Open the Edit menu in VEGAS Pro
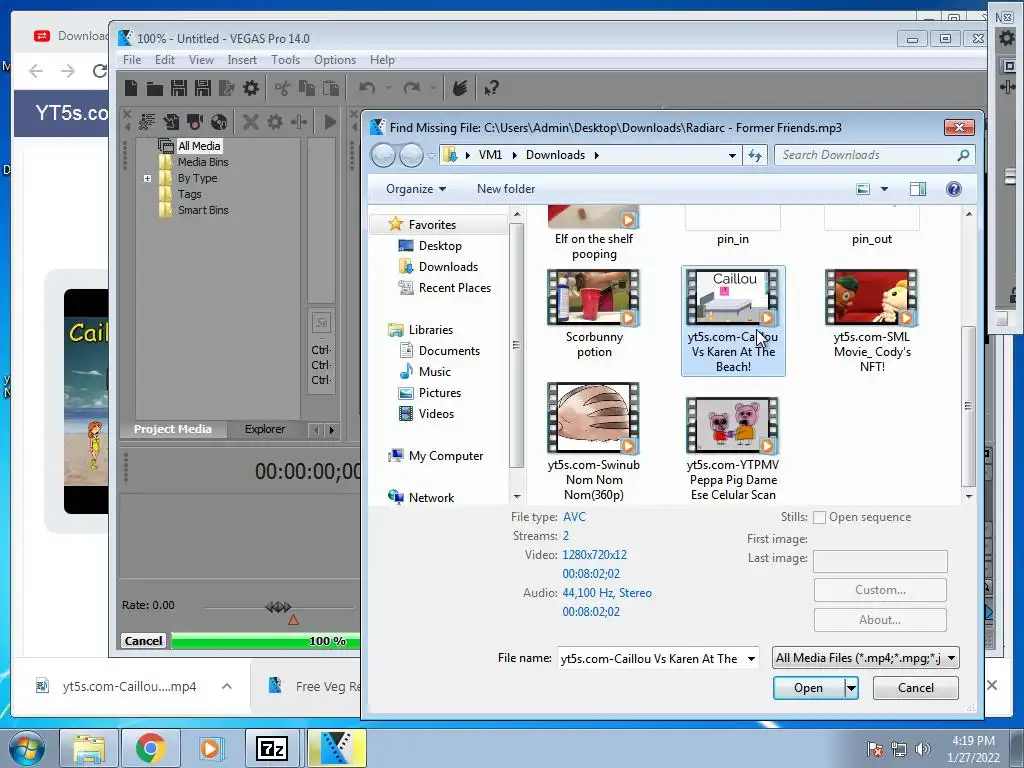Image resolution: width=1024 pixels, height=768 pixels. point(165,59)
